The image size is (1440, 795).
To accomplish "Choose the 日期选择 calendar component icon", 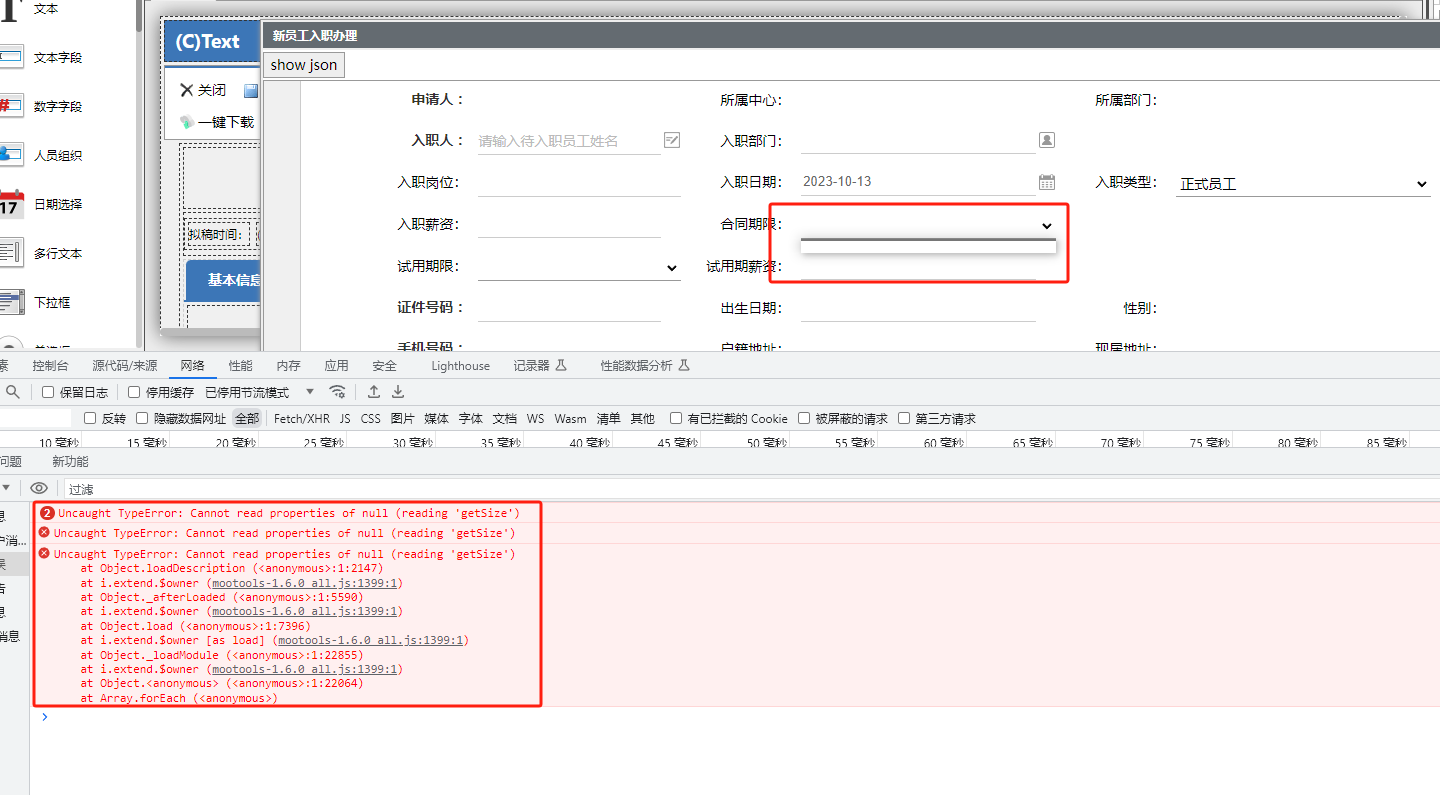I will 11,204.
